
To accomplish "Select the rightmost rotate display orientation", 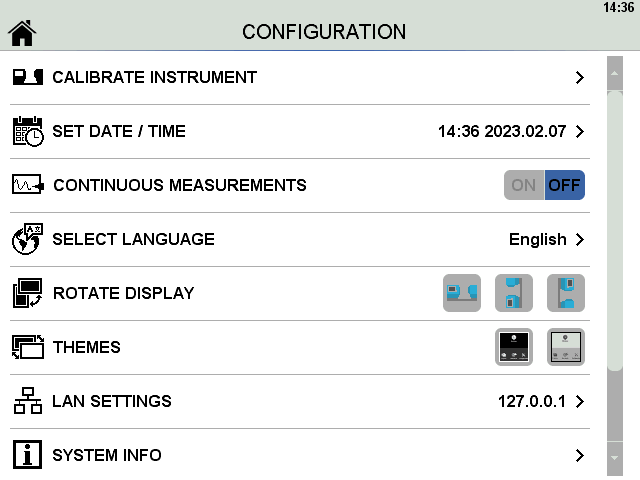I will (566, 293).
